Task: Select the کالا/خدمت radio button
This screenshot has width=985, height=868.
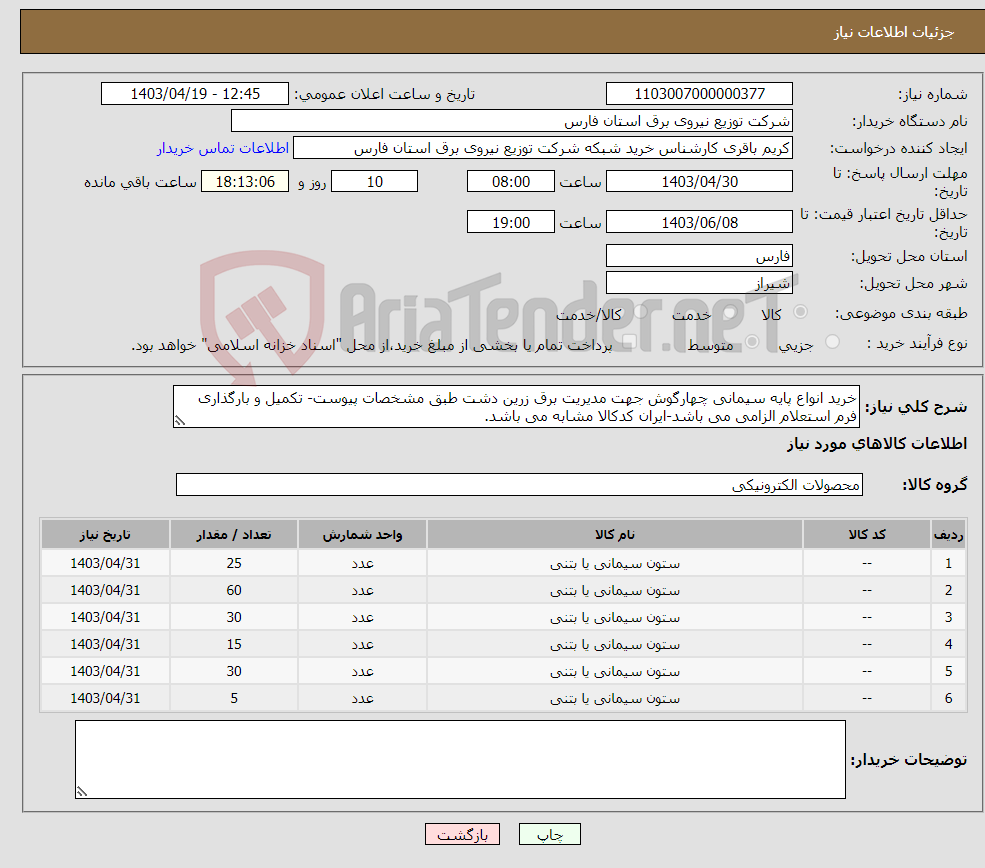Action: pyautogui.click(x=641, y=312)
